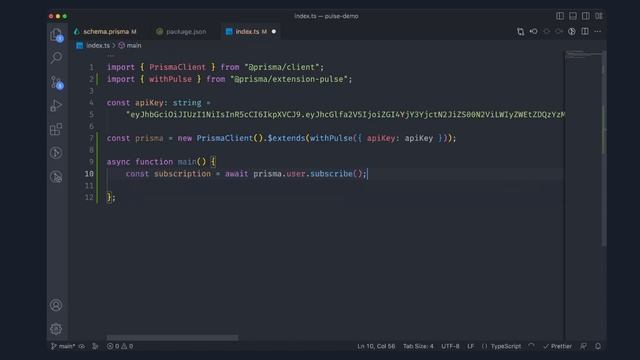Toggle the primary sidebar layout icon

pyautogui.click(x=560, y=16)
